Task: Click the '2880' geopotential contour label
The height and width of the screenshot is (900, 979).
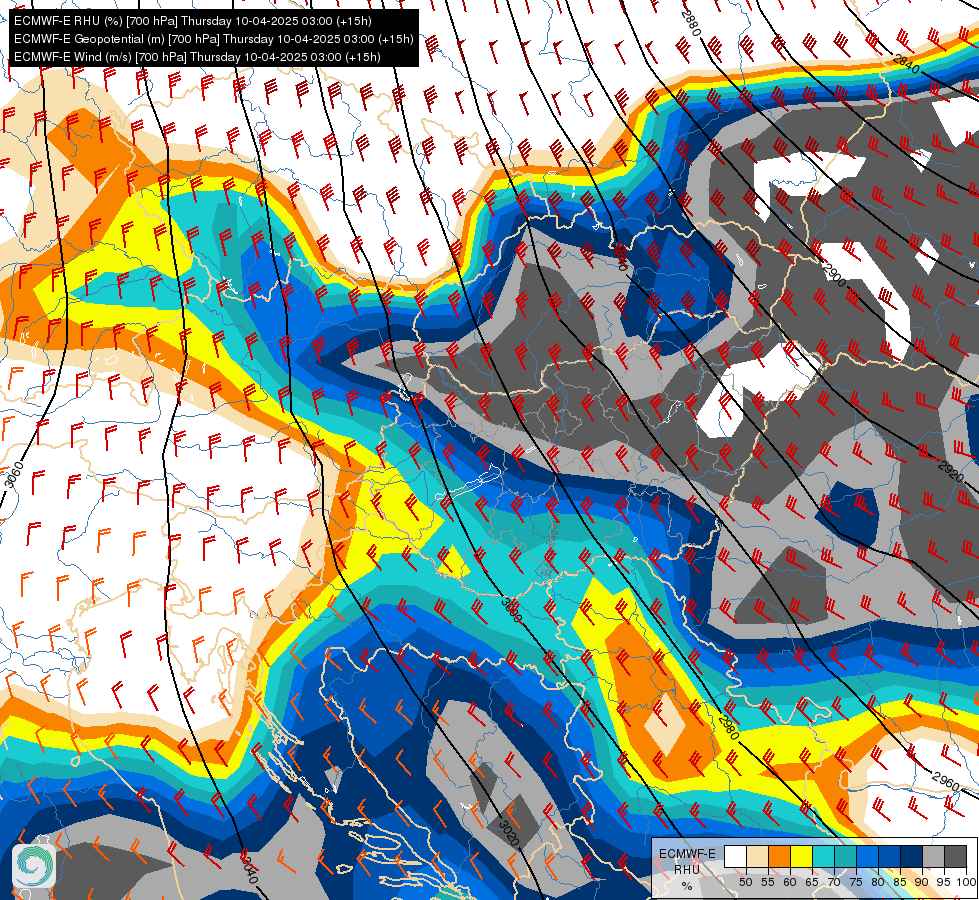Action: coord(691,24)
